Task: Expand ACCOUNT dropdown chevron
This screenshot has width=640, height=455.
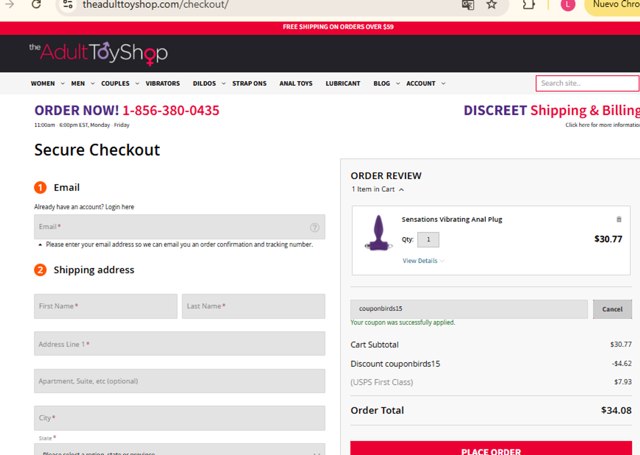Action: [x=443, y=83]
